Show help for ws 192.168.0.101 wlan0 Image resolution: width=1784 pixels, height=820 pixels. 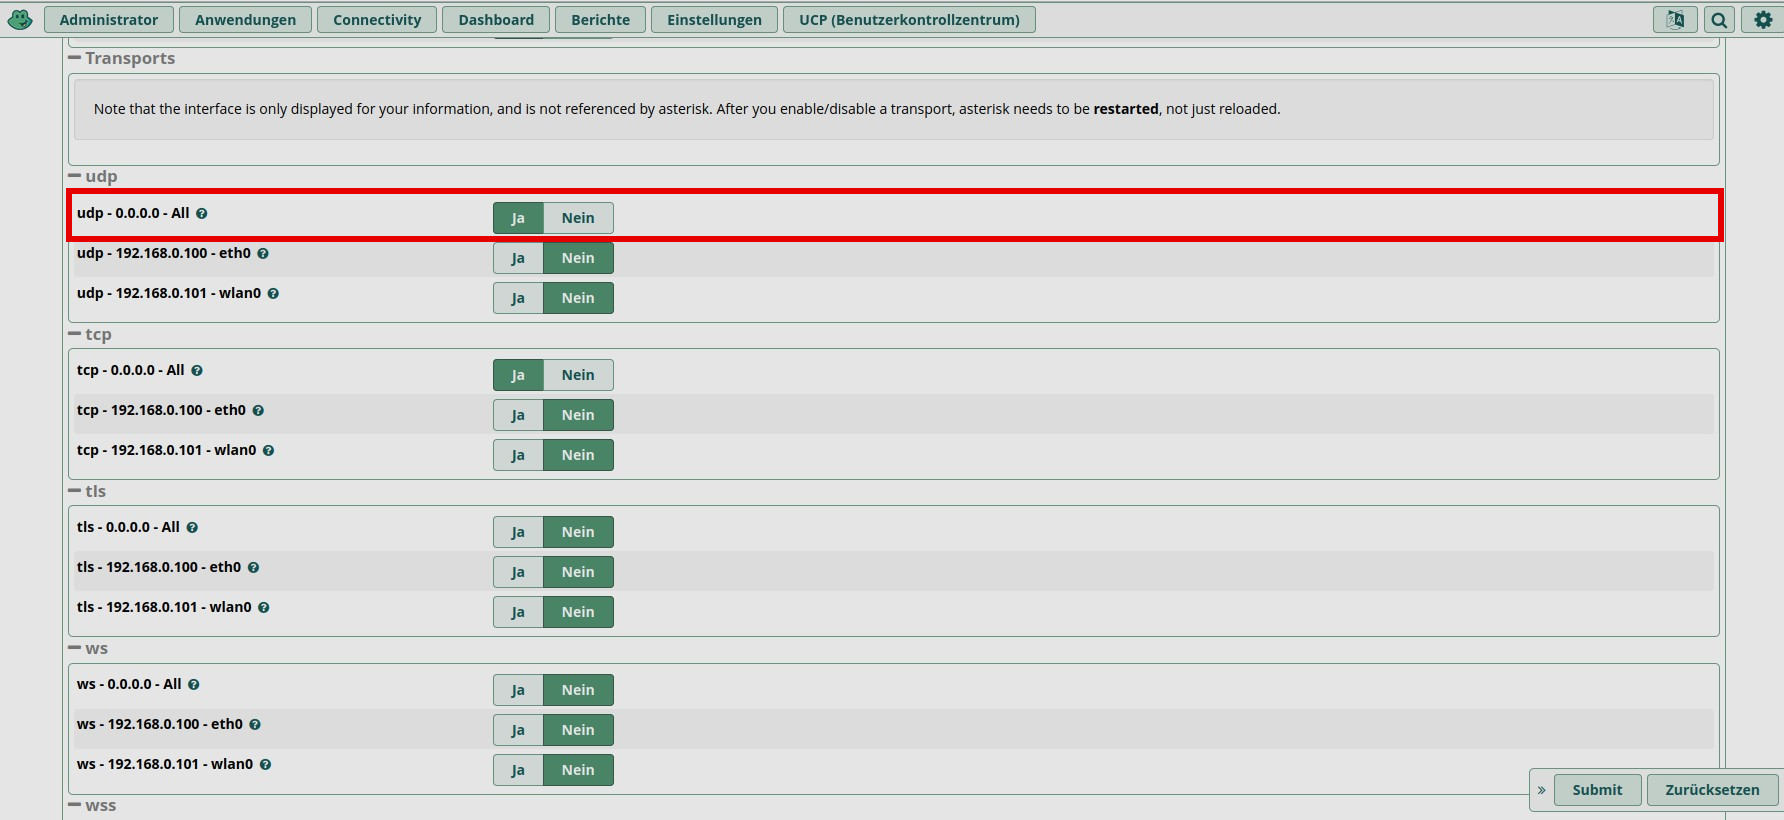point(265,765)
